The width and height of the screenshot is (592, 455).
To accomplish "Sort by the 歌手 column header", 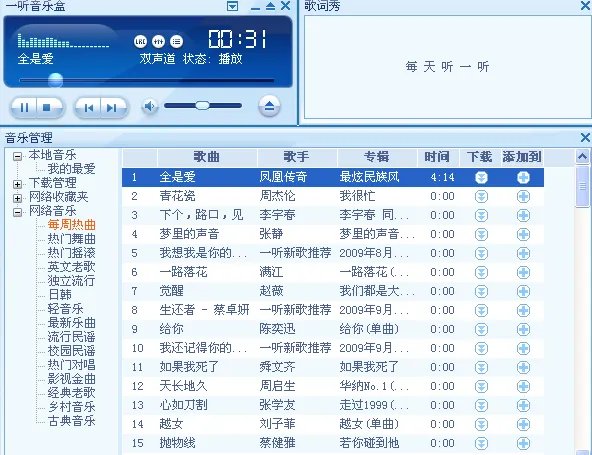I will (297, 157).
